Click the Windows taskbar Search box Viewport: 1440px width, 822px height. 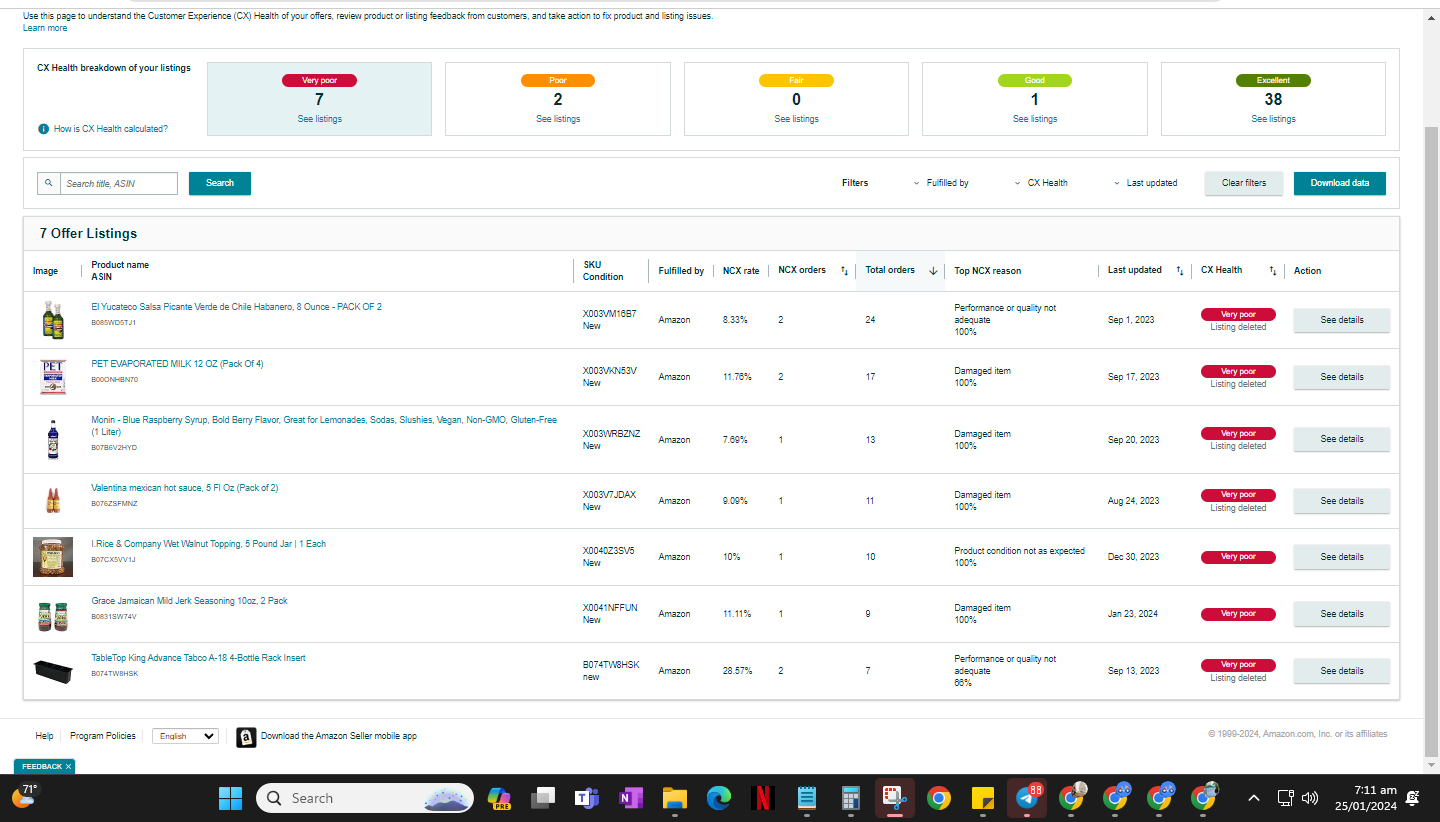(365, 798)
